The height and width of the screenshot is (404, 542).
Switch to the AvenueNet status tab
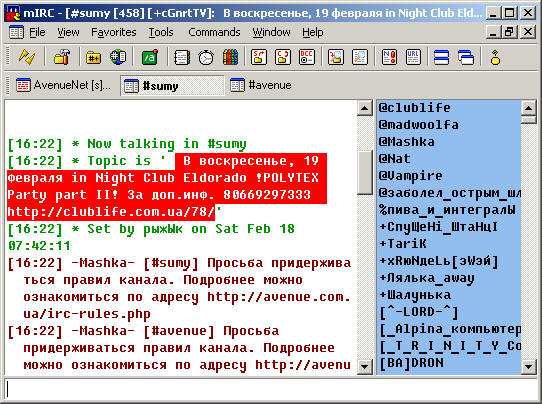click(63, 85)
